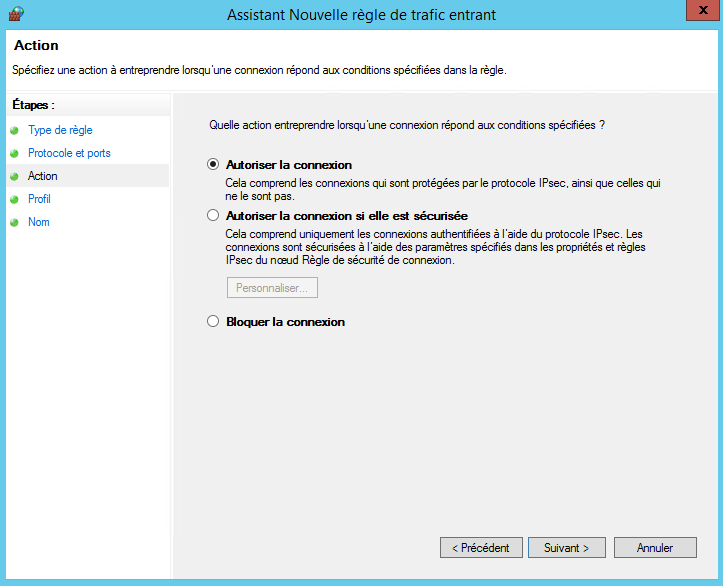Screen dimensions: 723x586
Task: Click the Personnaliser... button
Action: pos(272,288)
